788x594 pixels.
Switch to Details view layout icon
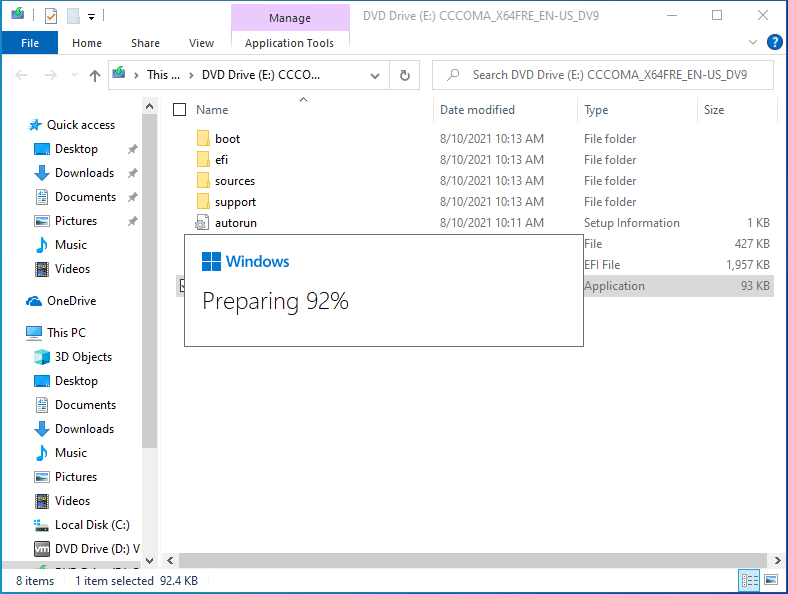749,581
